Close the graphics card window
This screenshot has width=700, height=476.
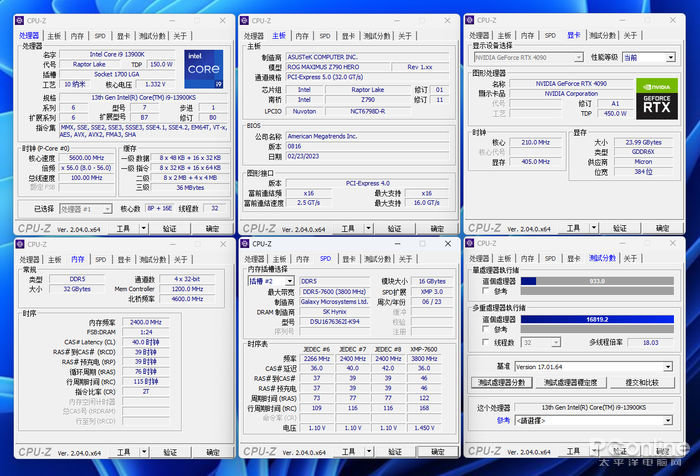click(x=673, y=20)
